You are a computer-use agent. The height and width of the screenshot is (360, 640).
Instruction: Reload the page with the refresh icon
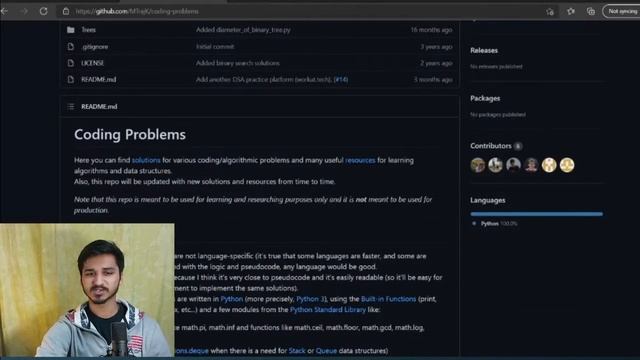pyautogui.click(x=44, y=11)
